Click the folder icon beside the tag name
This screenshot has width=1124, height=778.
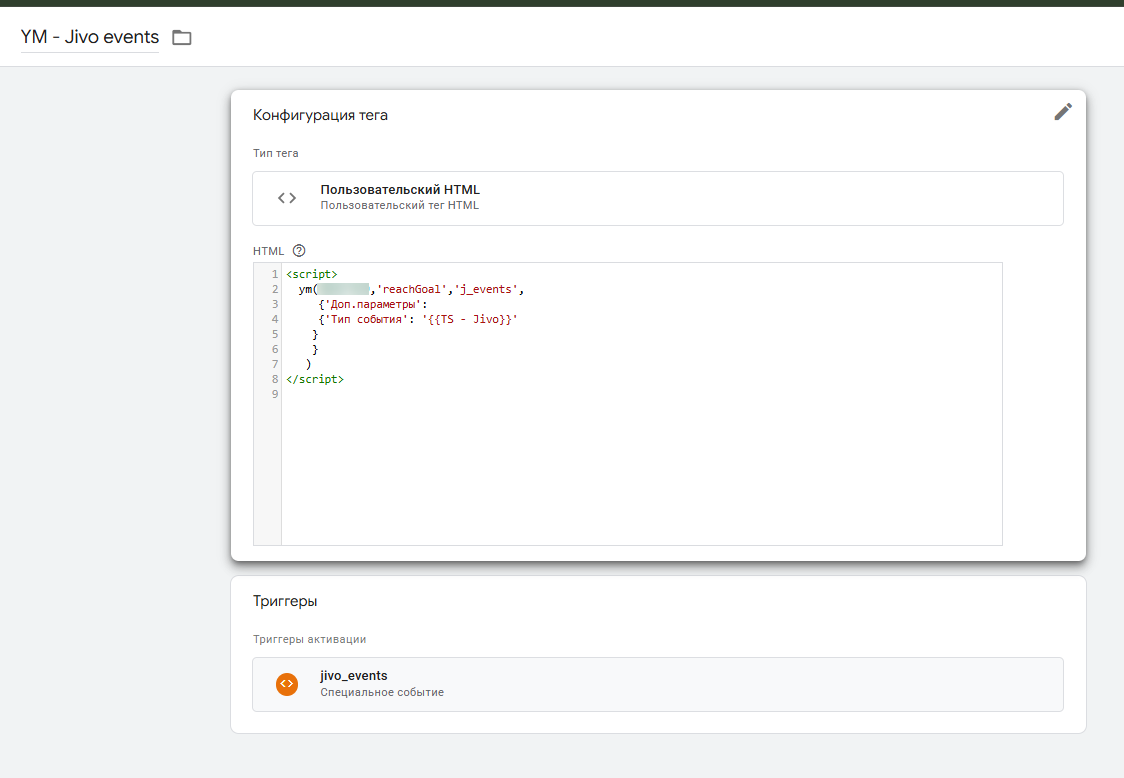pos(182,37)
